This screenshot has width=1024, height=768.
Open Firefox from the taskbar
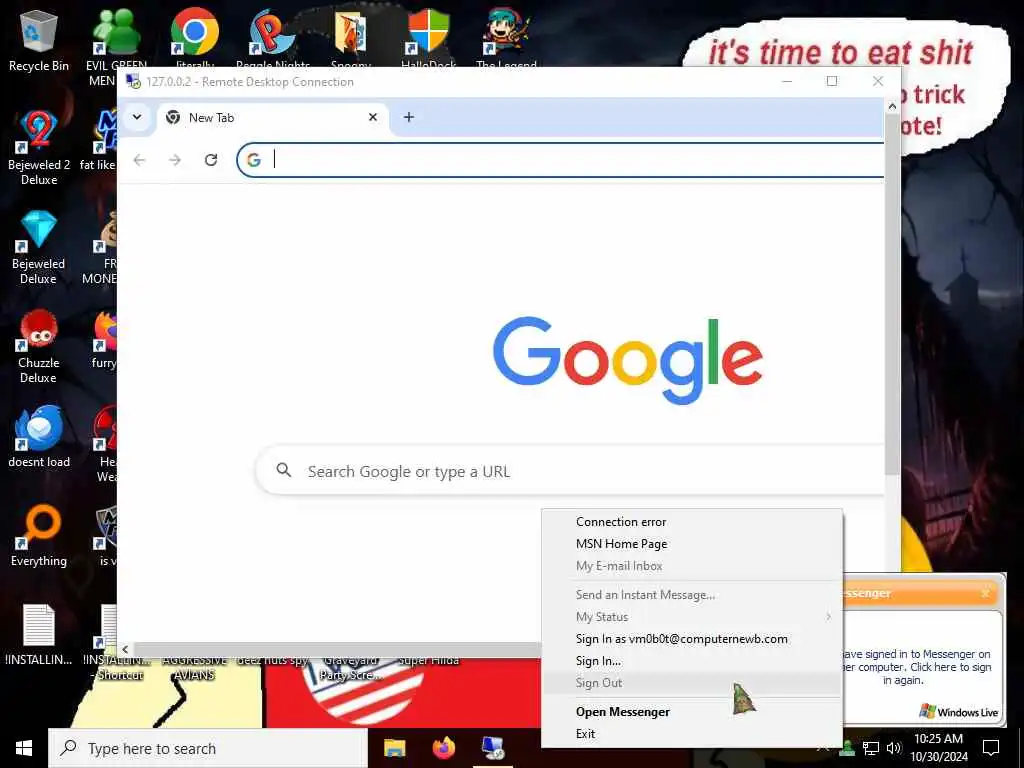444,748
